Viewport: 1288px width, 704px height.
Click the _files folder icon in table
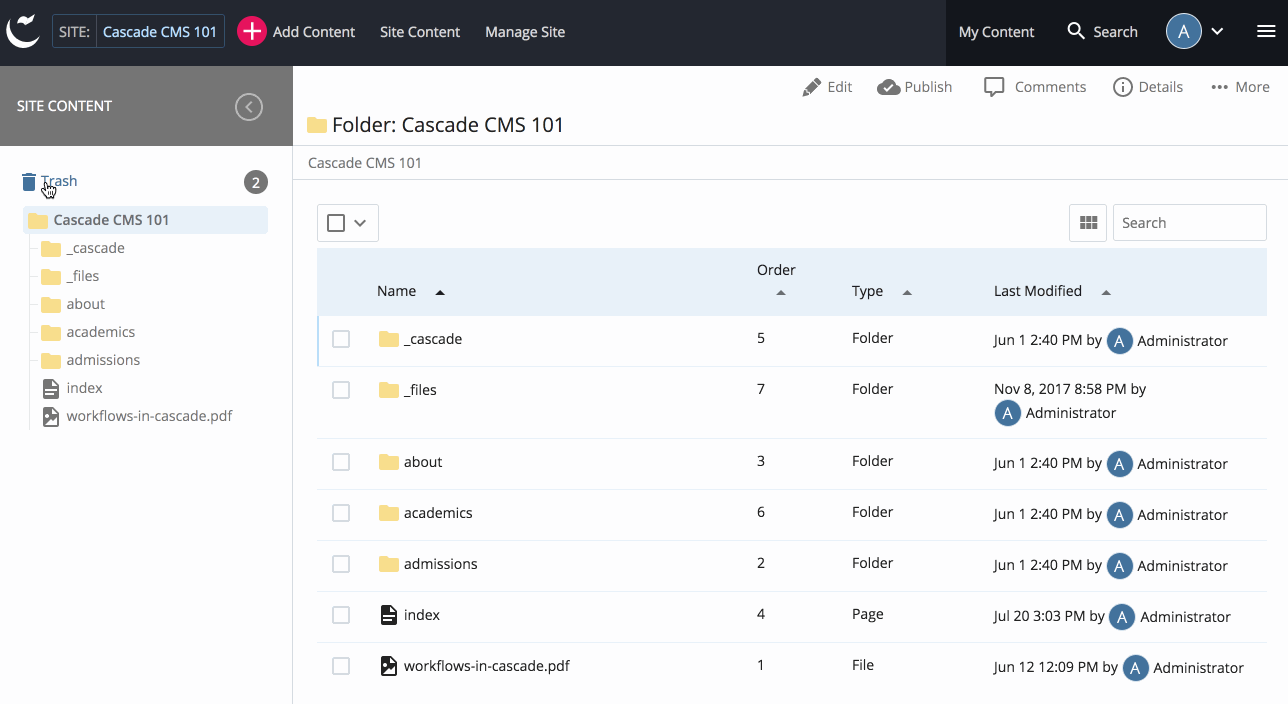389,390
